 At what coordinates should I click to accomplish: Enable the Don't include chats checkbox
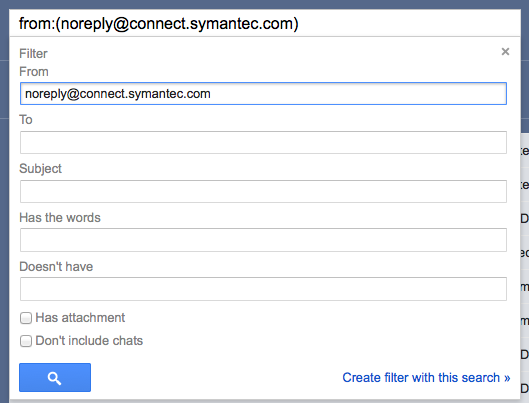point(26,341)
